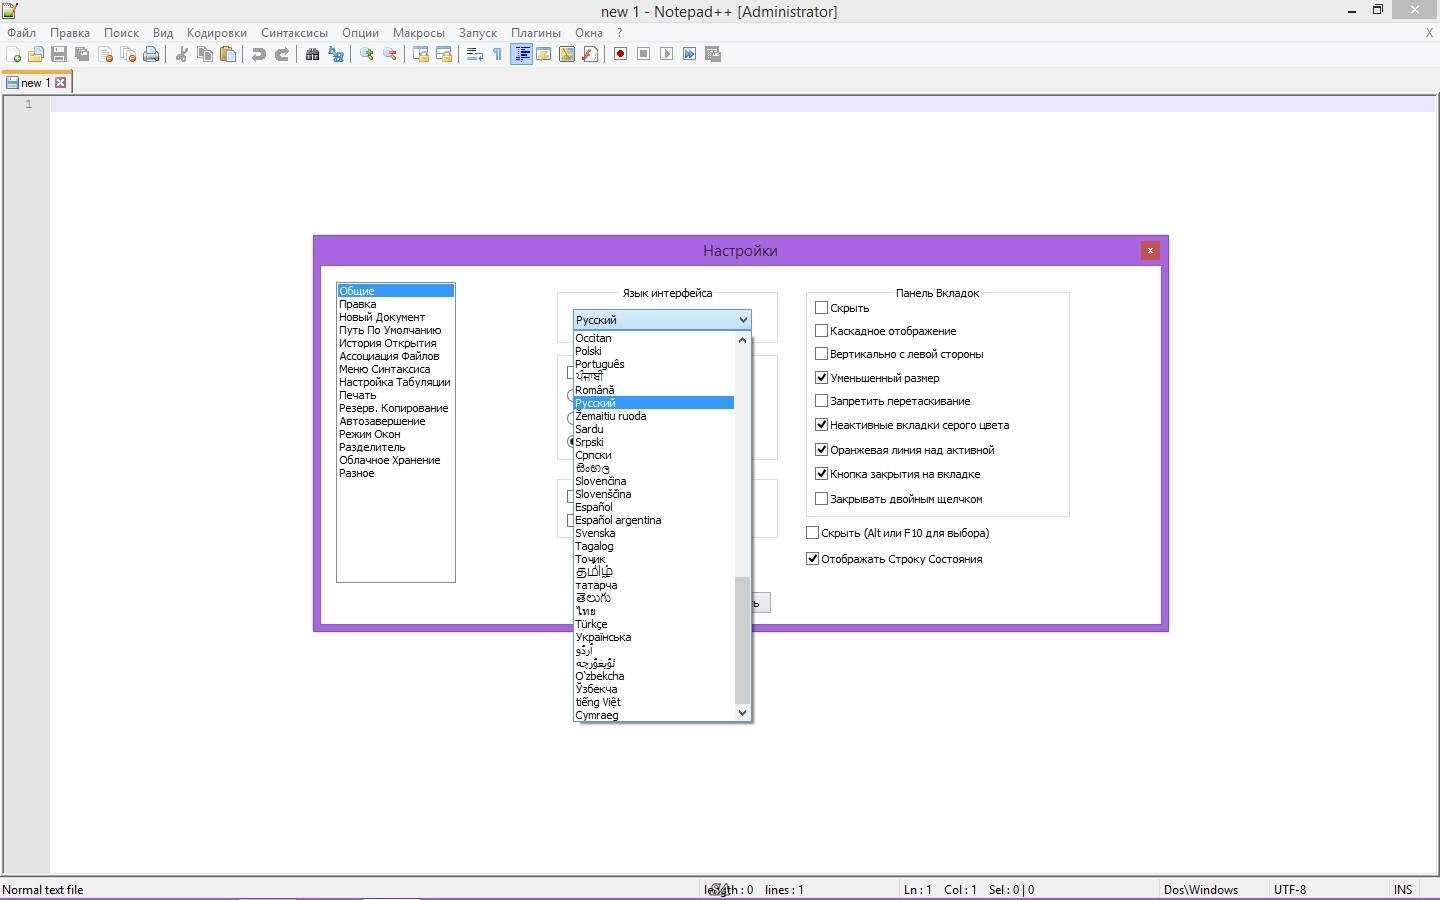Check the Скрыть checkbox in Панель Вкладок
The width and height of the screenshot is (1440, 900).
tap(822, 308)
